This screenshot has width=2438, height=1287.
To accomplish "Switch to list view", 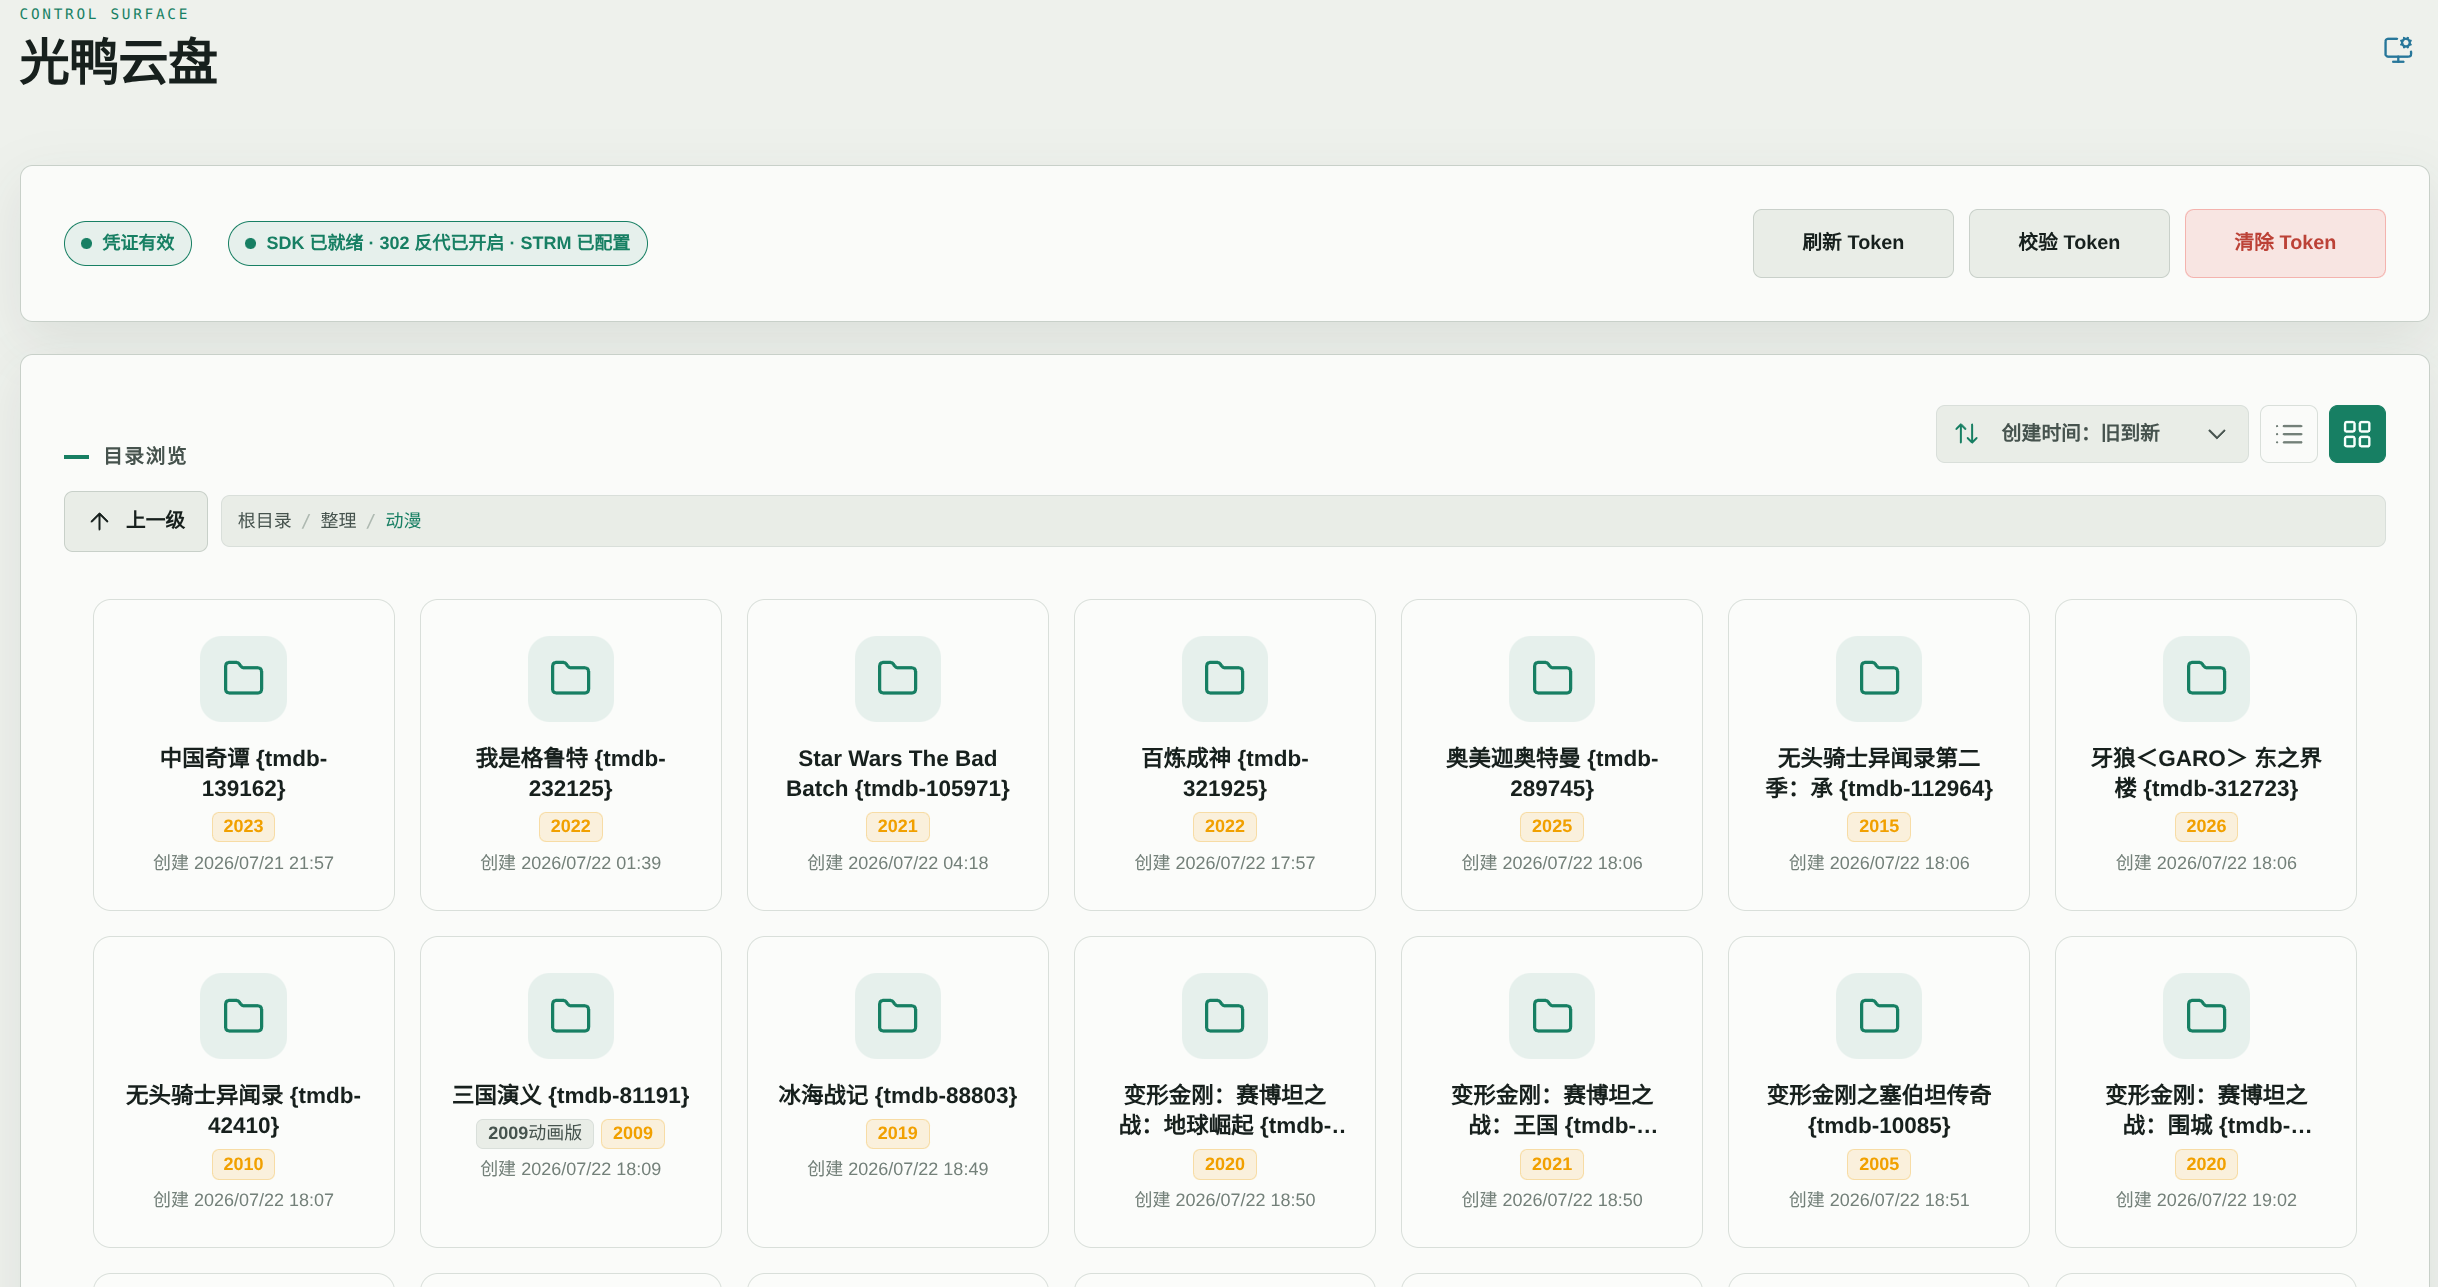I will (2289, 434).
